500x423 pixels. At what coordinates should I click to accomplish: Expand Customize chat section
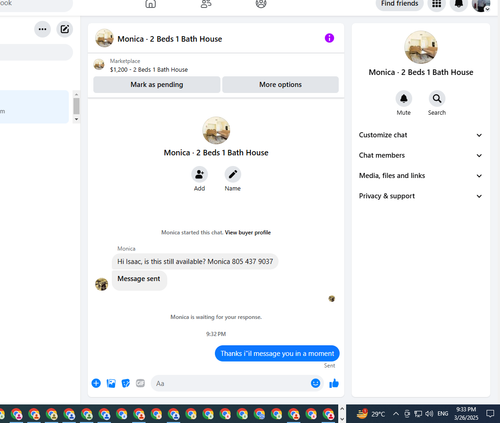pyautogui.click(x=421, y=135)
